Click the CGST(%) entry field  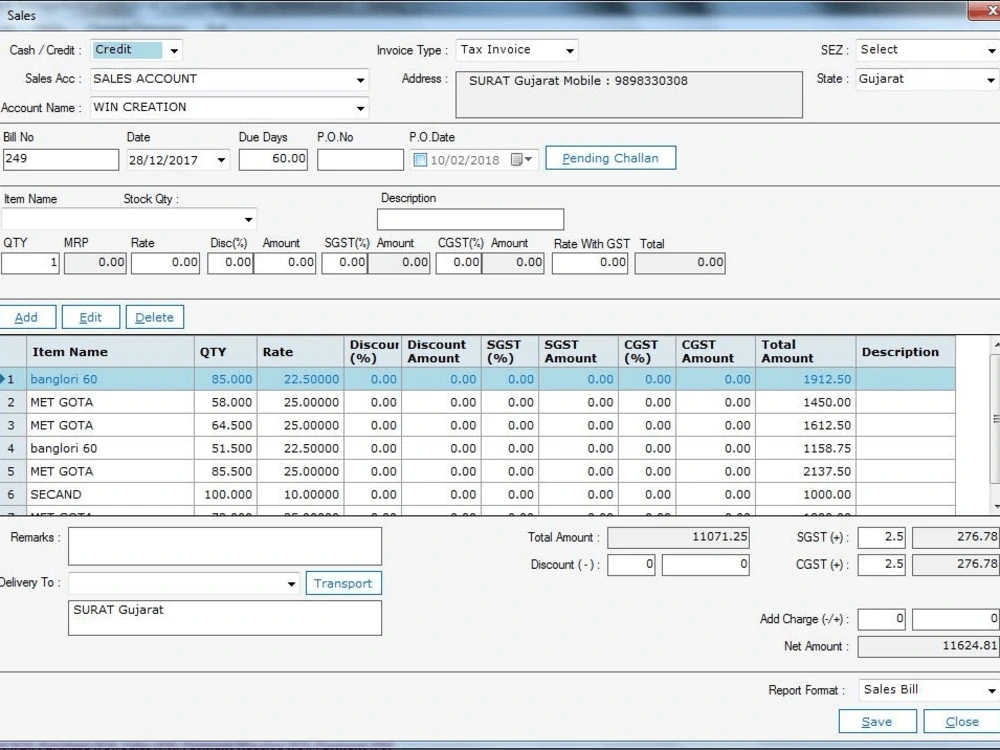pos(459,263)
